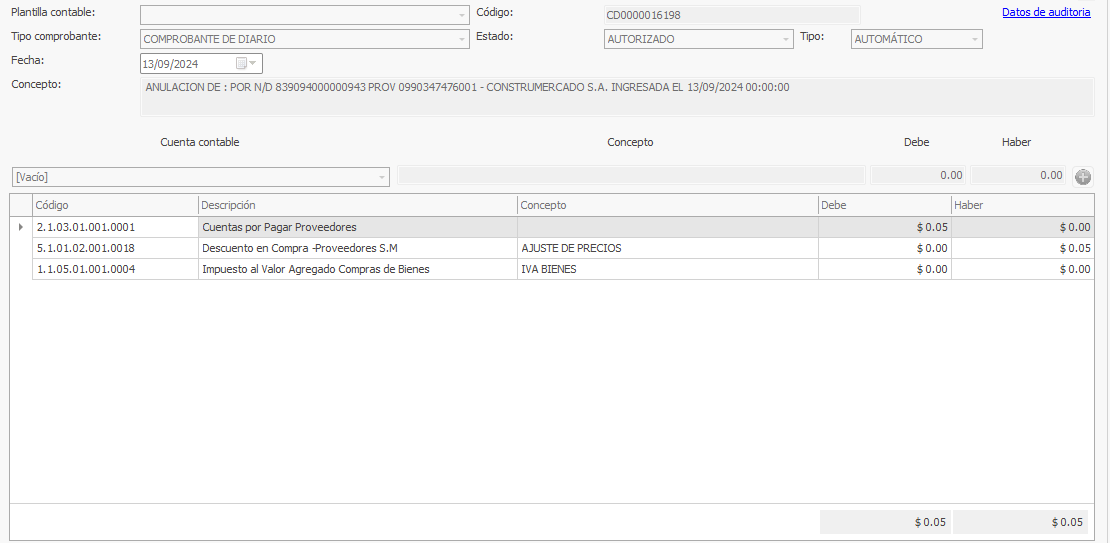Viewport: 1110px width, 543px height.
Task: Select the Descuento en Compra -Proveedores S.M row
Action: [x=356, y=248]
